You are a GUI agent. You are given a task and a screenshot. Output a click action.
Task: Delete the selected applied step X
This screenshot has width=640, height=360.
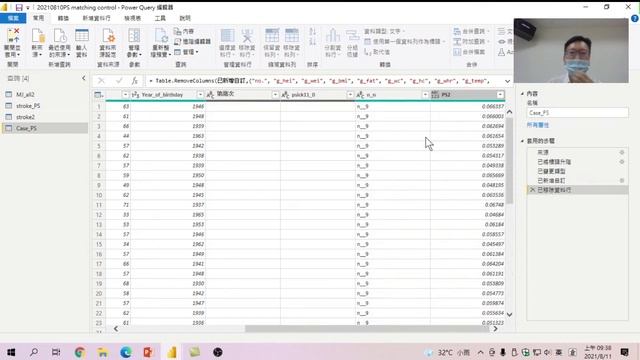532,190
